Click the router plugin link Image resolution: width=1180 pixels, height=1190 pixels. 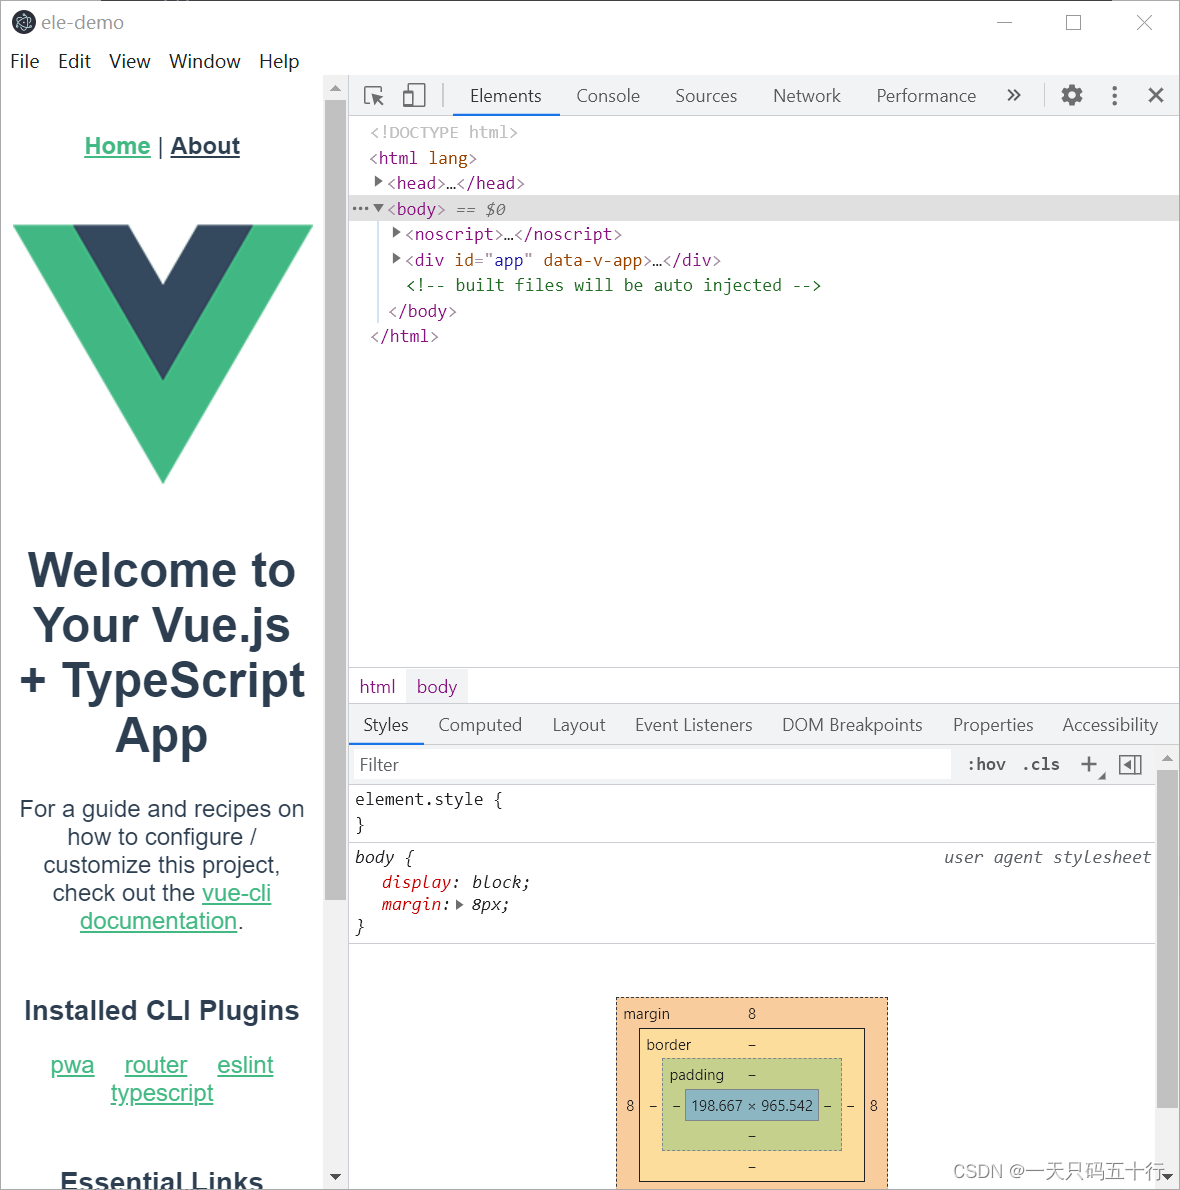click(155, 1065)
